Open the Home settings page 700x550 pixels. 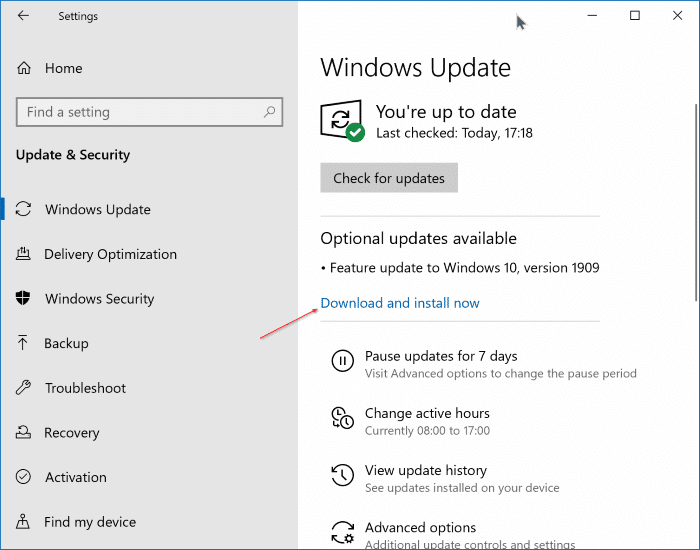pos(63,68)
